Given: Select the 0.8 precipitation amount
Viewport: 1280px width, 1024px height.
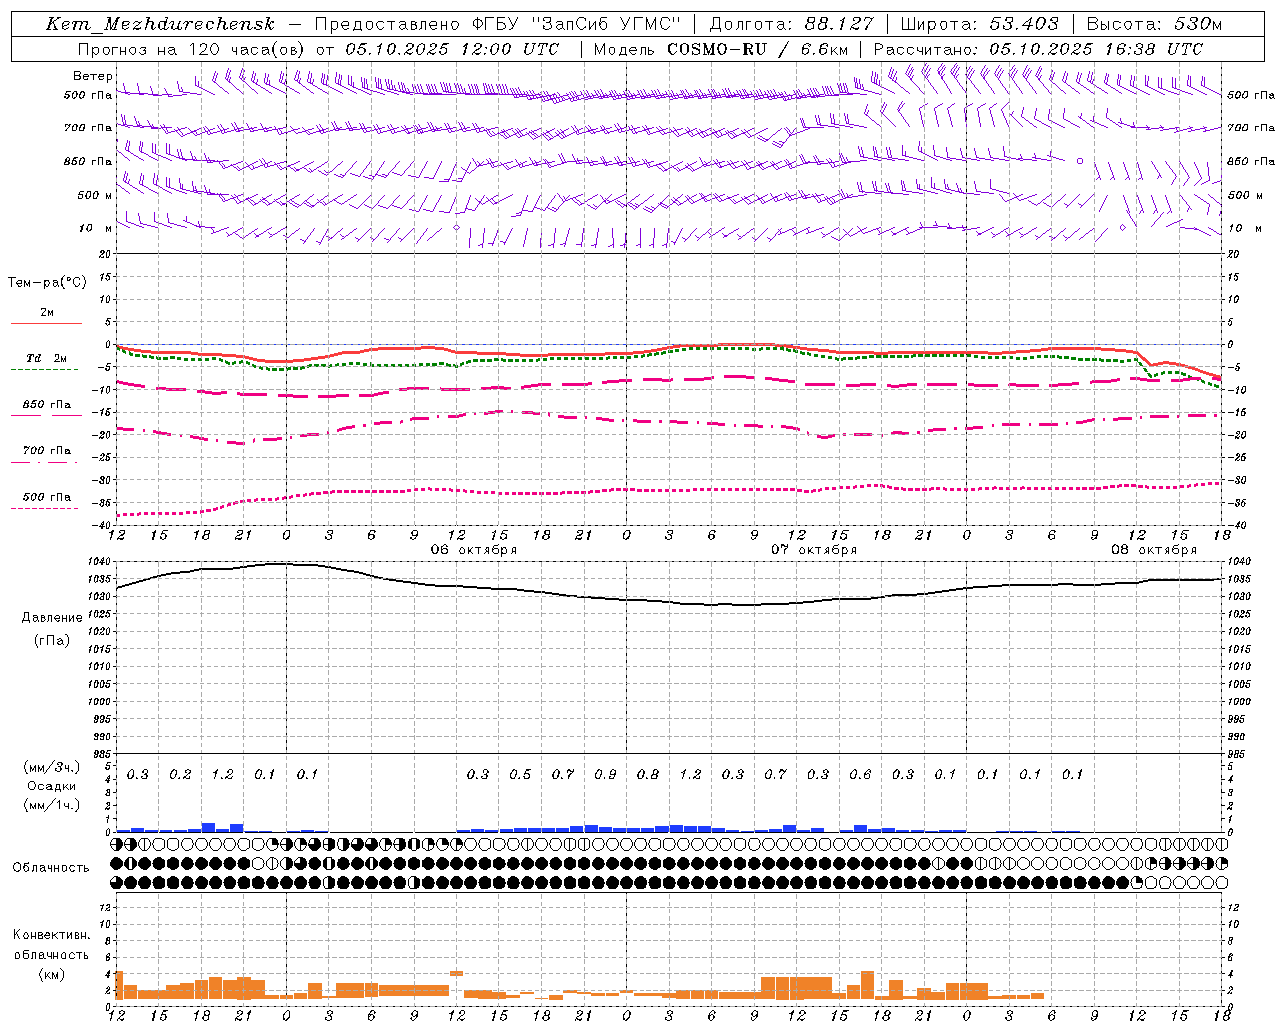Looking at the screenshot, I should coord(648,774).
